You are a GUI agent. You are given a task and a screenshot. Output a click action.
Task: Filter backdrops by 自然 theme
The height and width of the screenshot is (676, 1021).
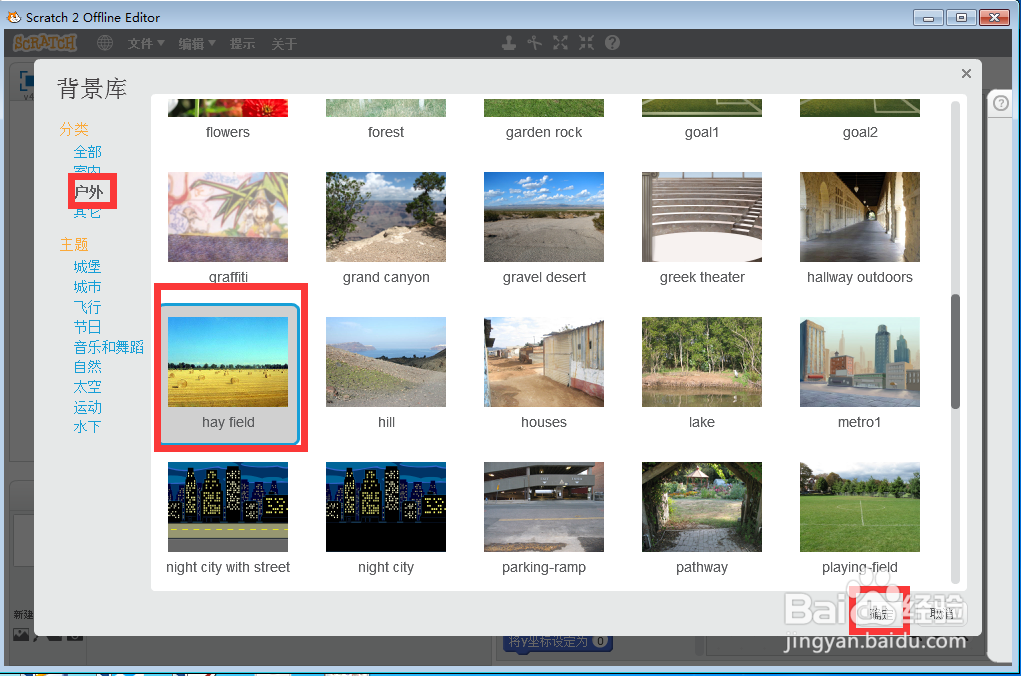click(x=87, y=367)
